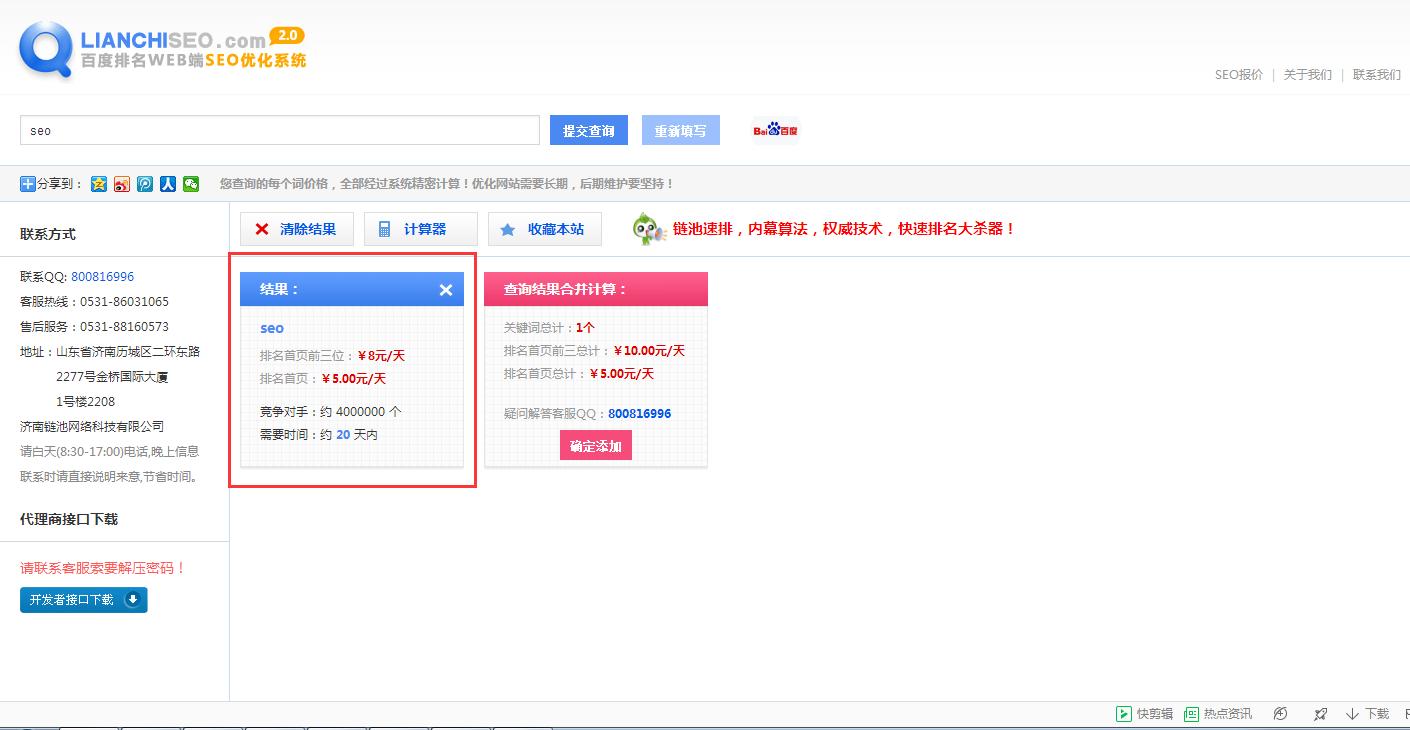Share to QZone using its star icon
This screenshot has height=730, width=1410.
pos(99,184)
